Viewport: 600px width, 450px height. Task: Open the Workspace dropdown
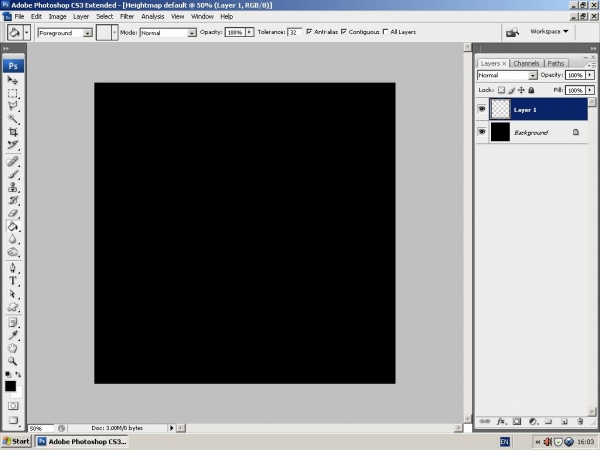[549, 31]
